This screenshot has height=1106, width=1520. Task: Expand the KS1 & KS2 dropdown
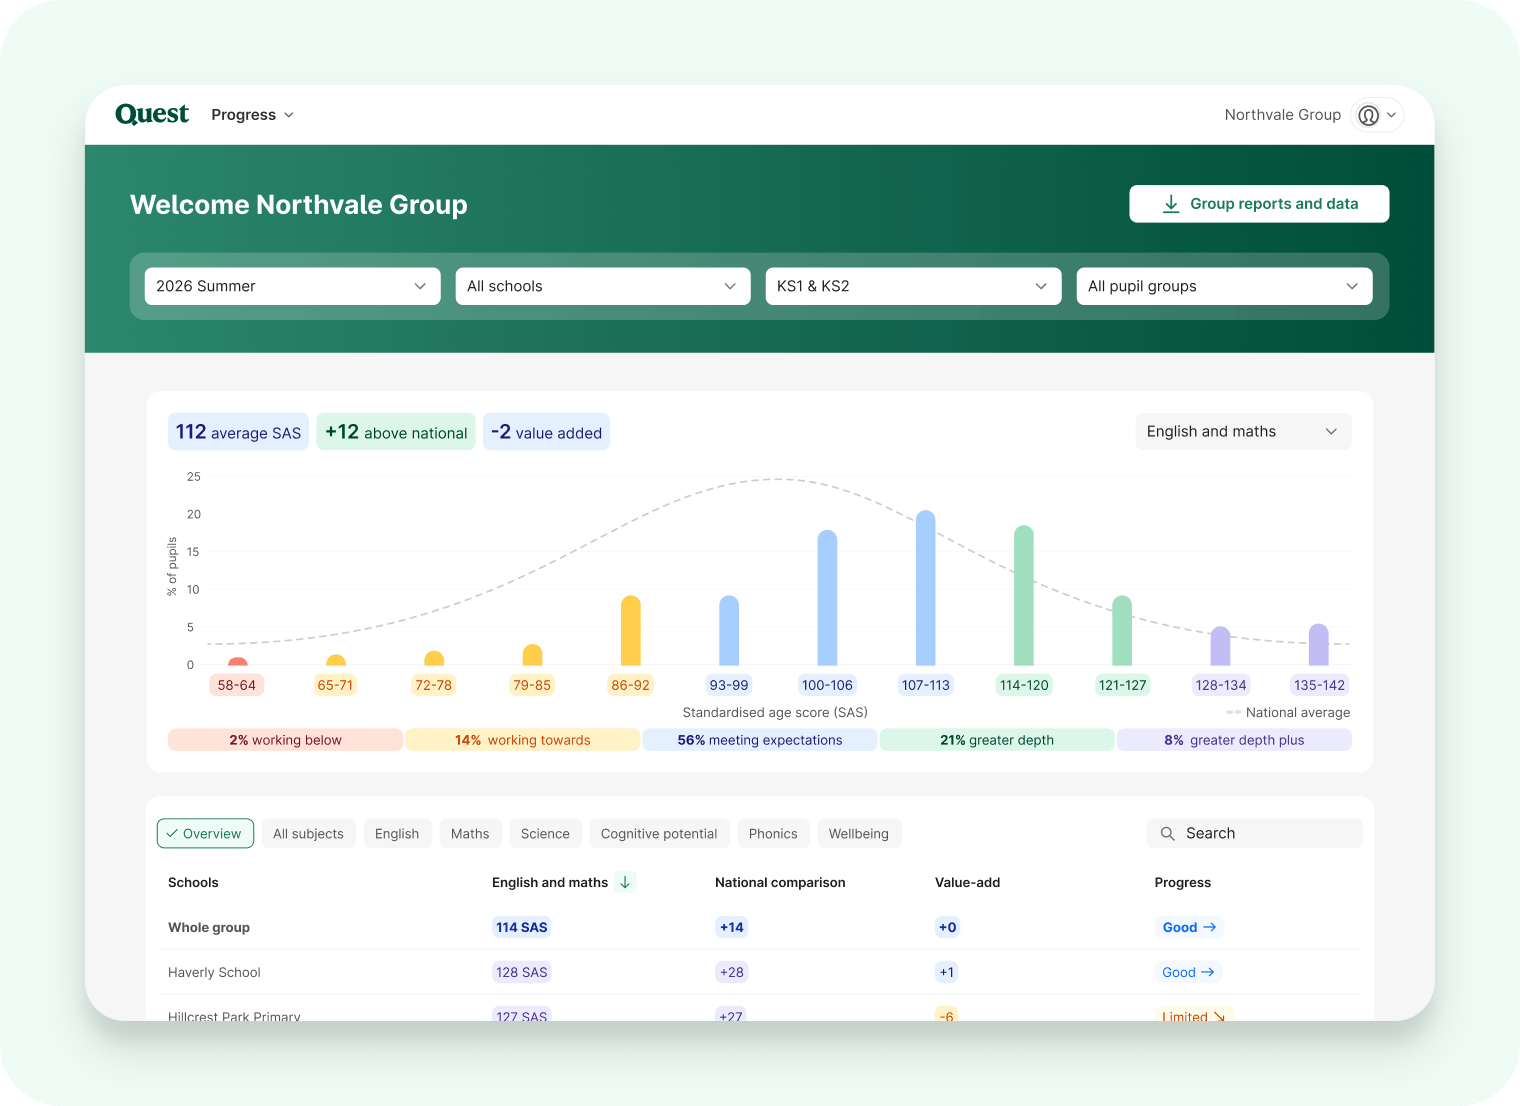click(913, 286)
